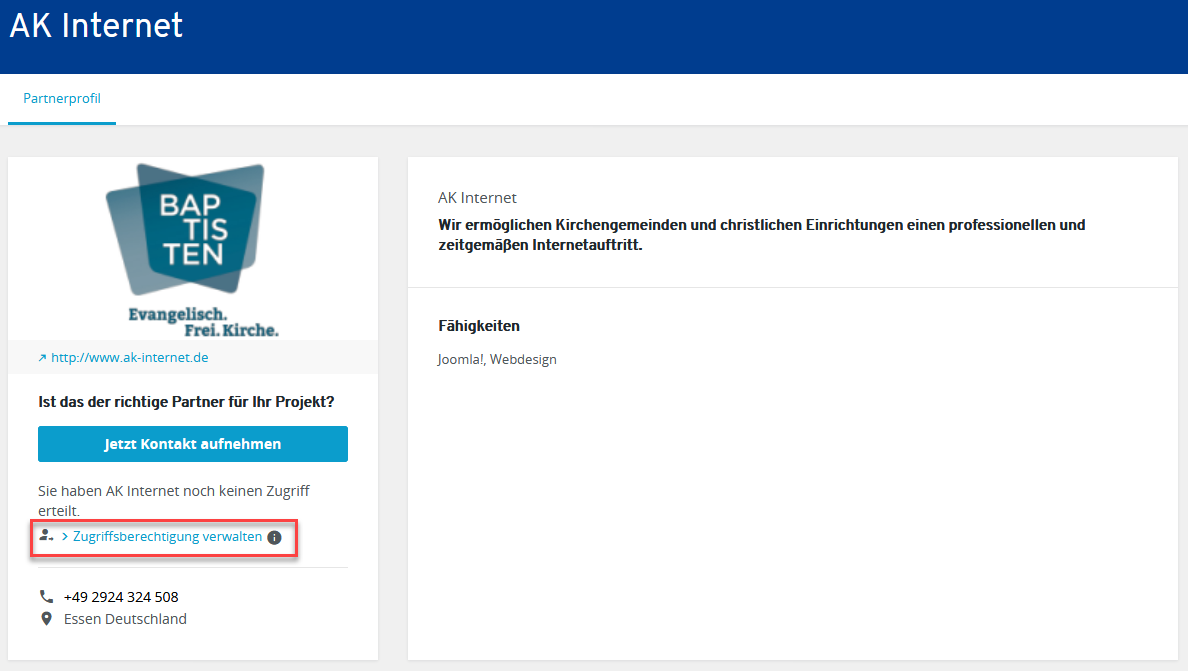
Task: Select the Essen Deutschland location text
Action: tap(125, 618)
